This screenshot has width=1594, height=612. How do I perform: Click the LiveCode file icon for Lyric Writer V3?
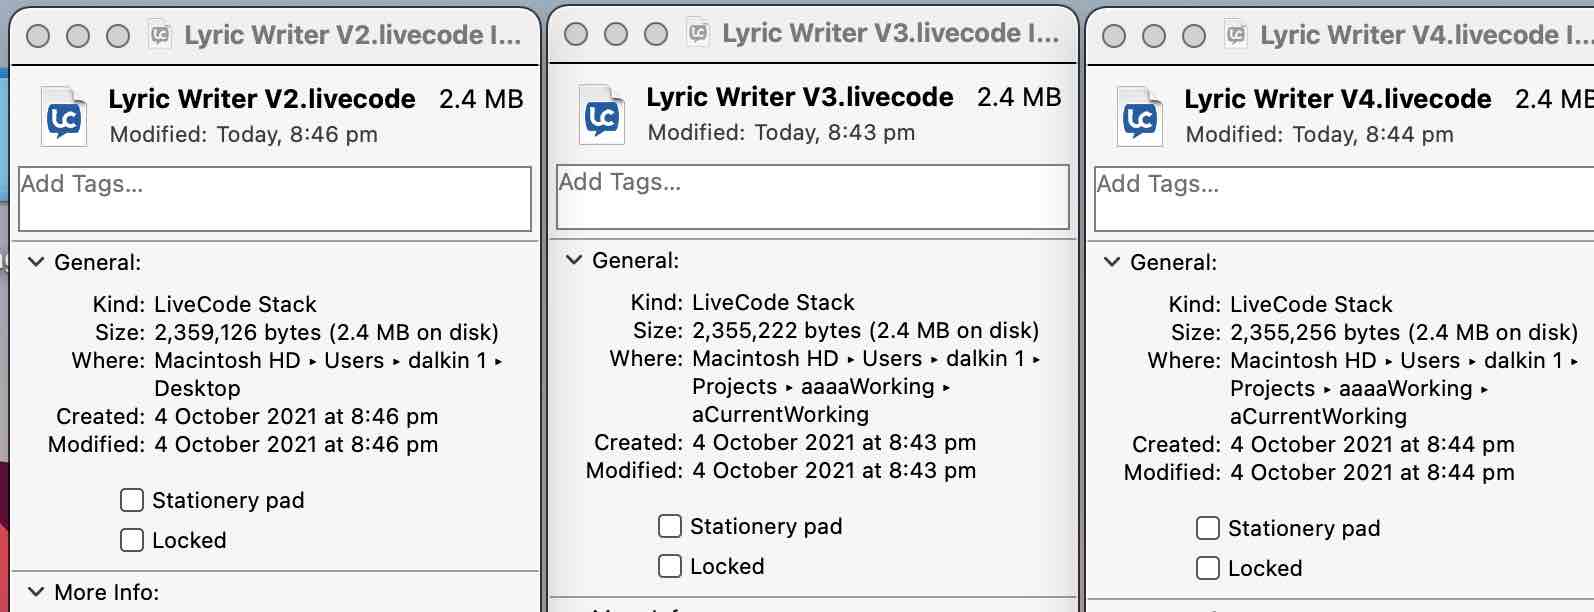601,116
